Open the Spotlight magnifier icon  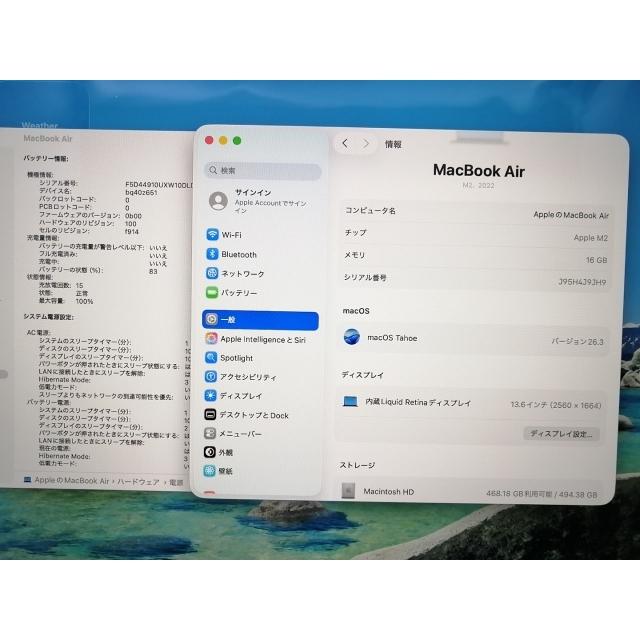(211, 358)
